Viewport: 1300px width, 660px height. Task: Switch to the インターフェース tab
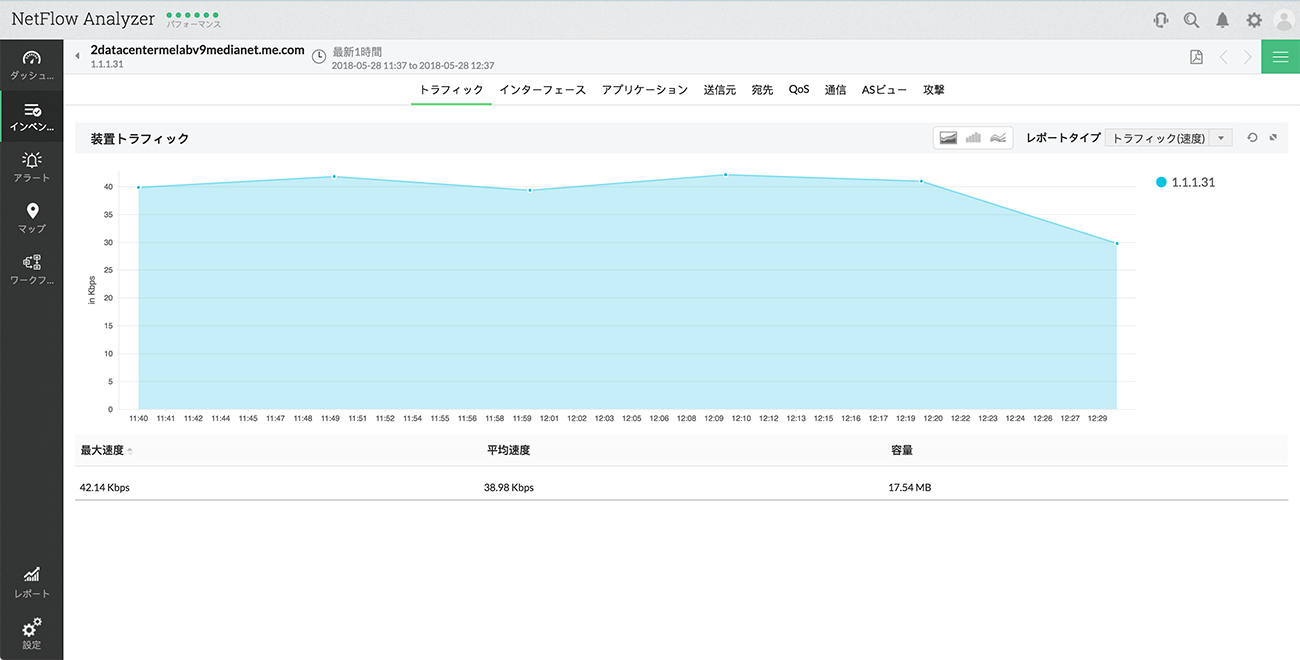click(x=540, y=89)
